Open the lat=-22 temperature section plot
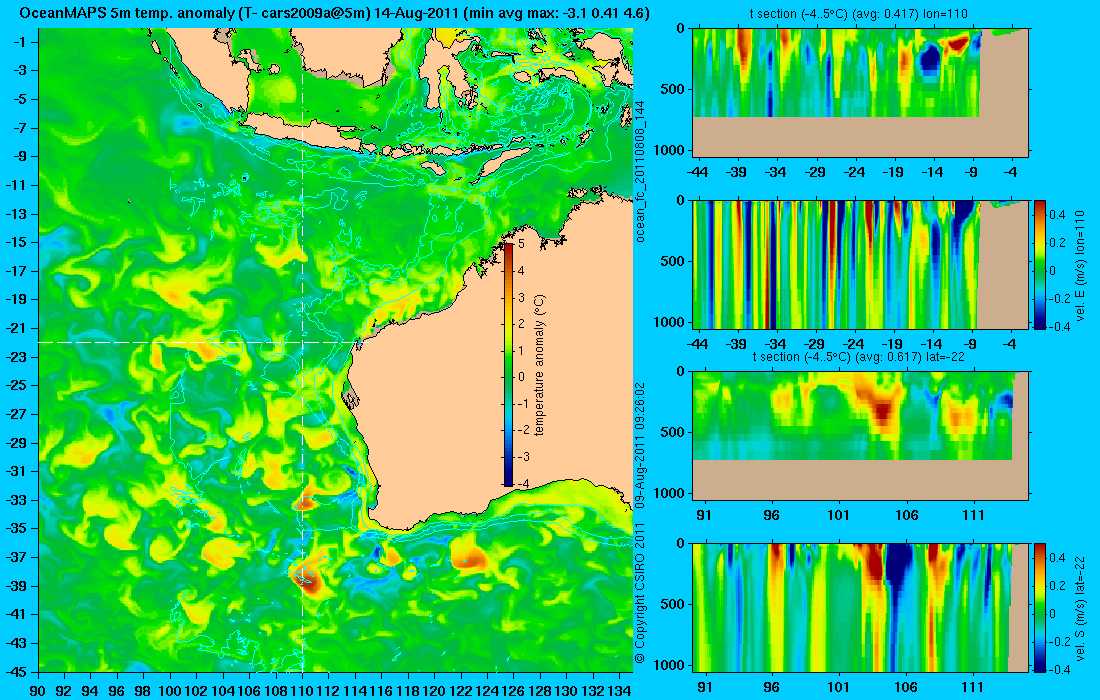 [860, 436]
